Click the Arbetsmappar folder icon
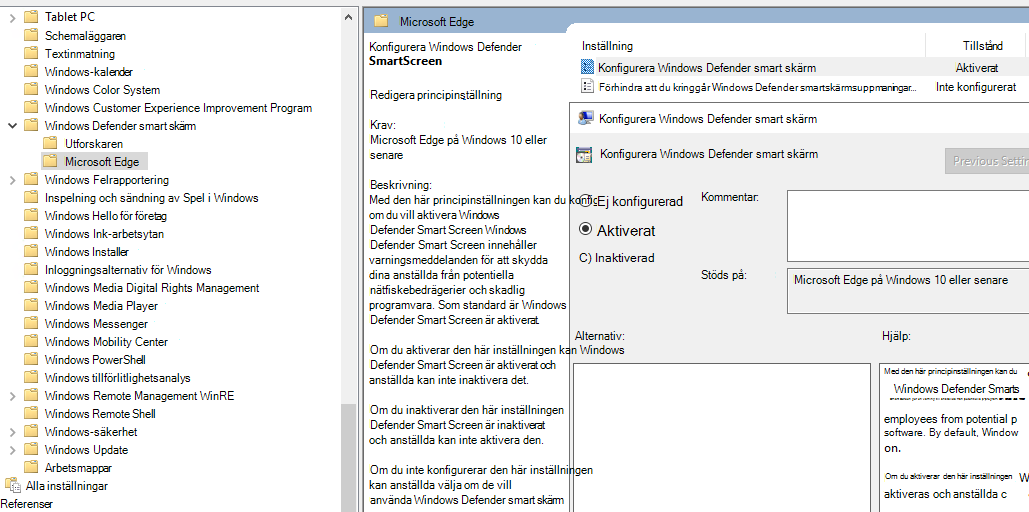 [x=31, y=467]
